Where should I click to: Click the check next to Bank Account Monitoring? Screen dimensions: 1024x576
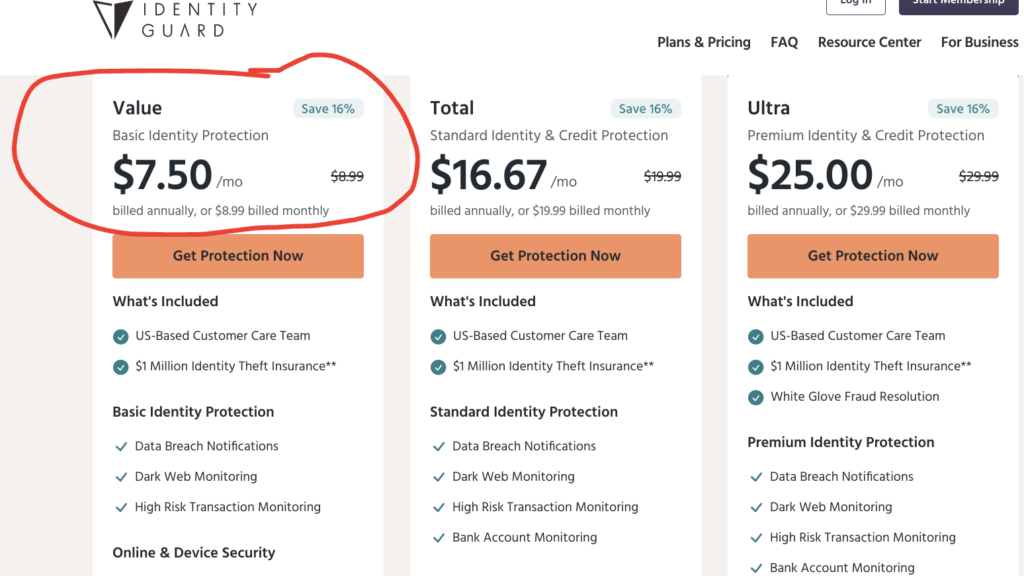[x=438, y=538]
